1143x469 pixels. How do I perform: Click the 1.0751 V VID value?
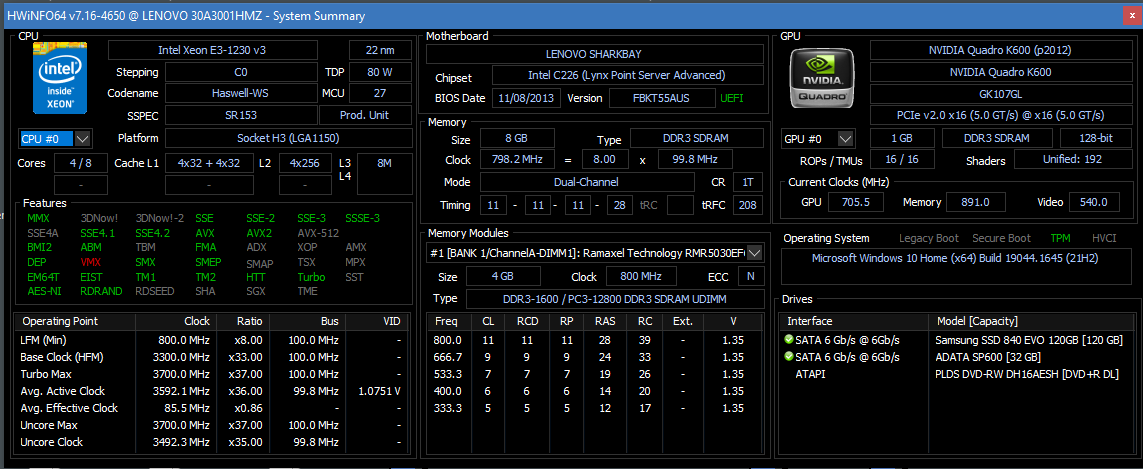click(379, 391)
